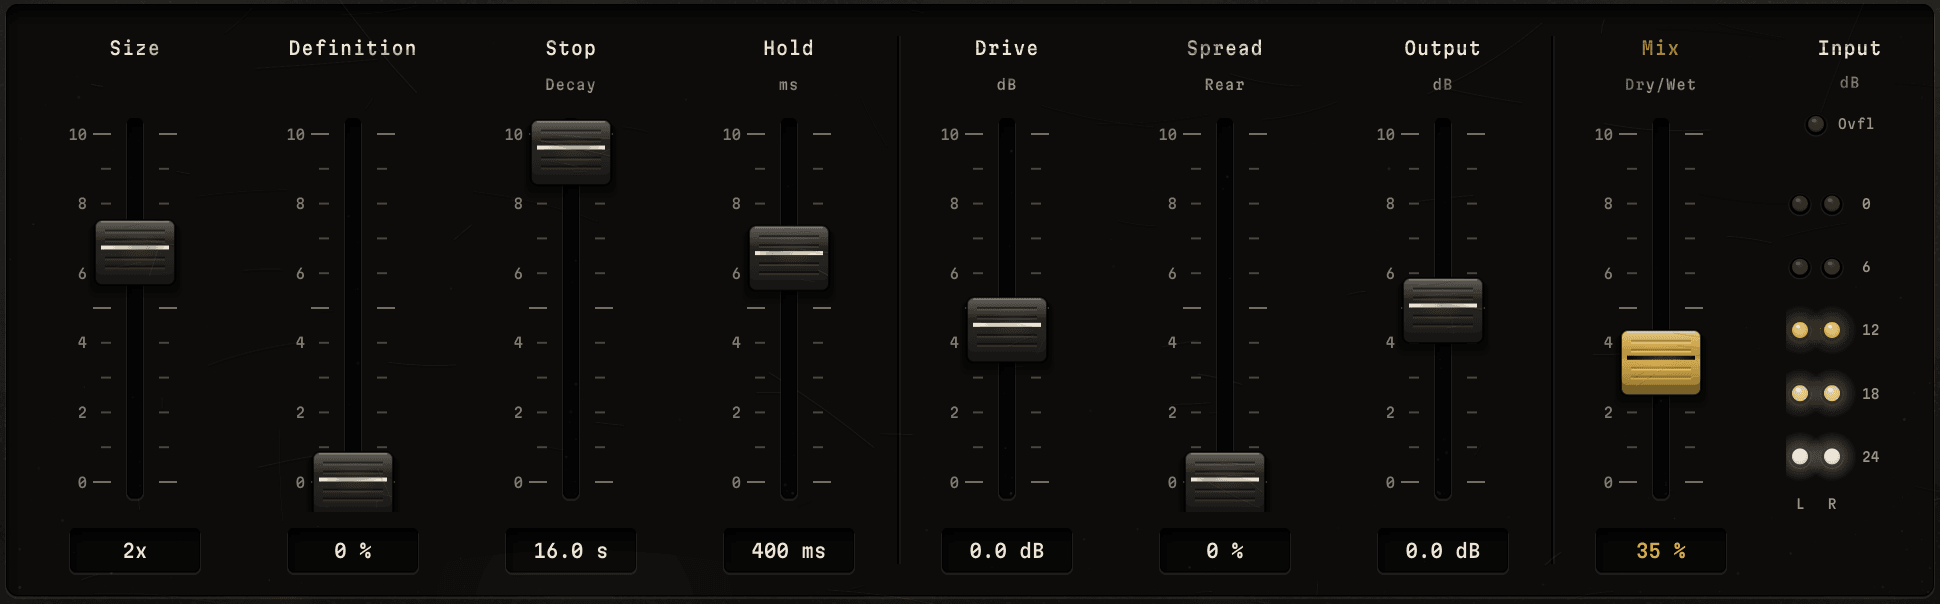
Task: Click the Ovfl overflow indicator LED
Action: [x=1816, y=124]
